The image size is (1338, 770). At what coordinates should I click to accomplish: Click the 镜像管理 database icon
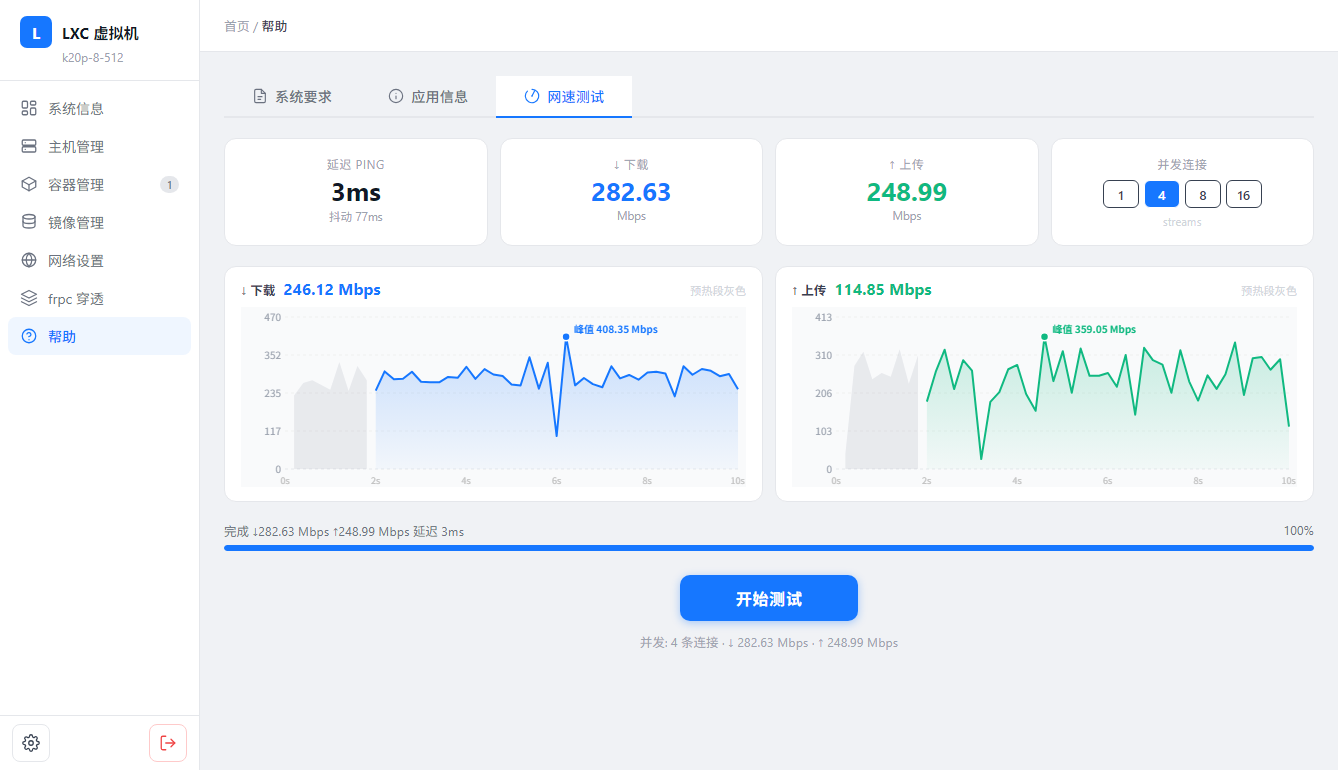coord(29,222)
